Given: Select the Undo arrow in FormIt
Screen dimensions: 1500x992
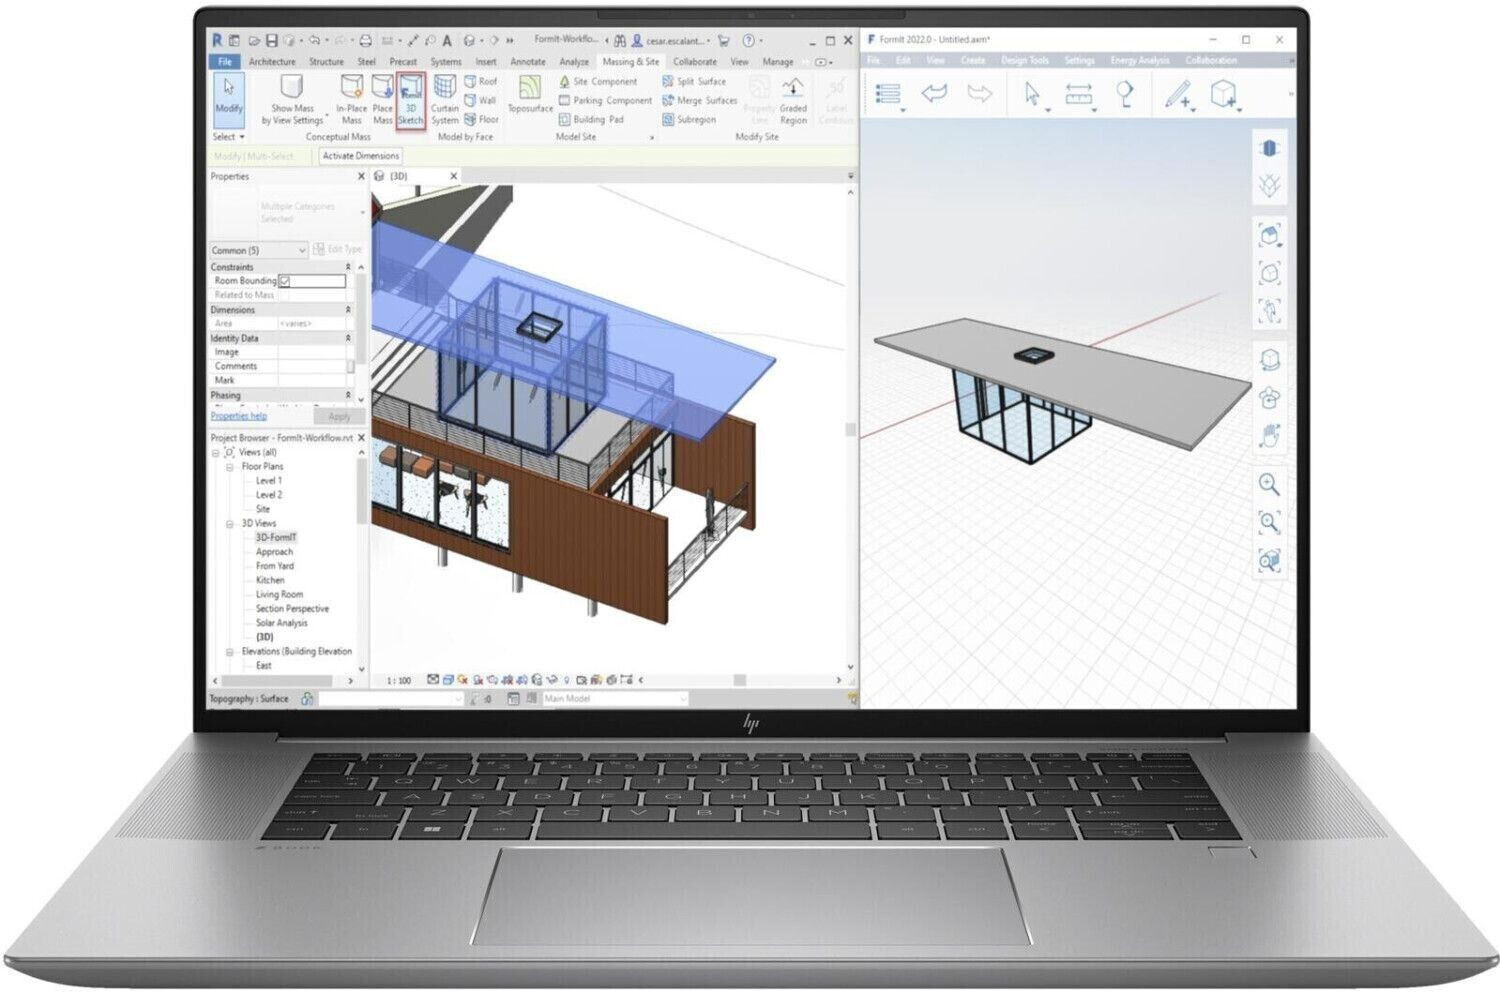Looking at the screenshot, I should click(x=935, y=93).
